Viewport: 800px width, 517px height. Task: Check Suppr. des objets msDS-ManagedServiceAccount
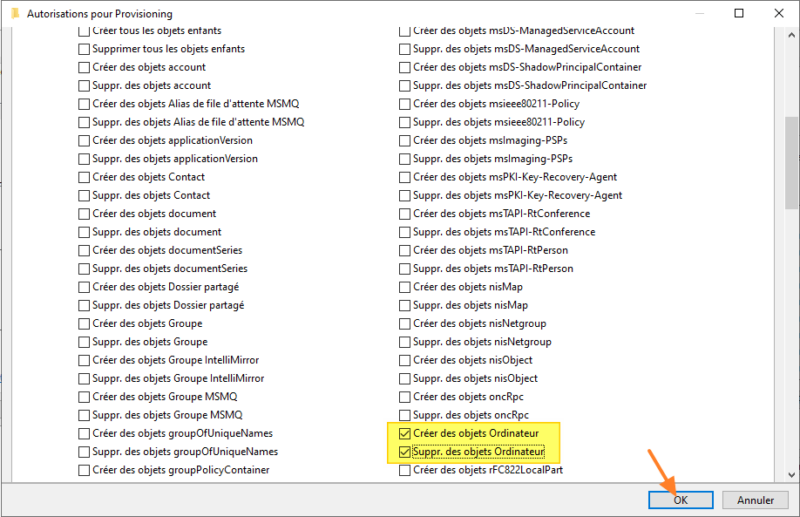405,49
